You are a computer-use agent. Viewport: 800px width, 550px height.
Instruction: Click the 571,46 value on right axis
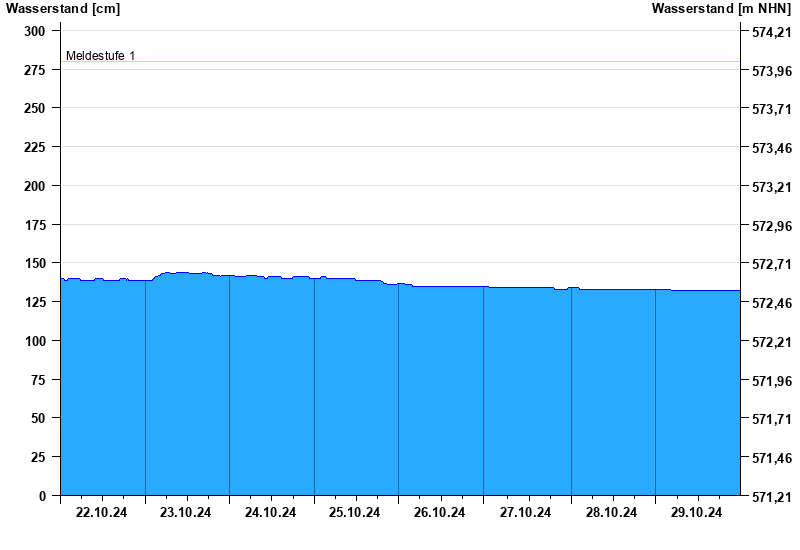(x=772, y=458)
